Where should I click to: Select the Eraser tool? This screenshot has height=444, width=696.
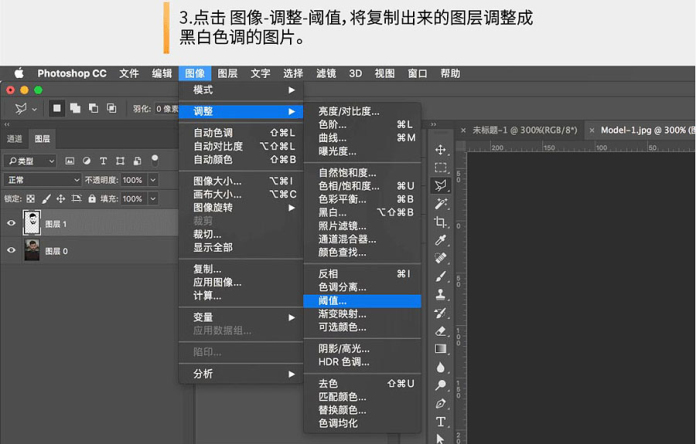[x=440, y=330]
